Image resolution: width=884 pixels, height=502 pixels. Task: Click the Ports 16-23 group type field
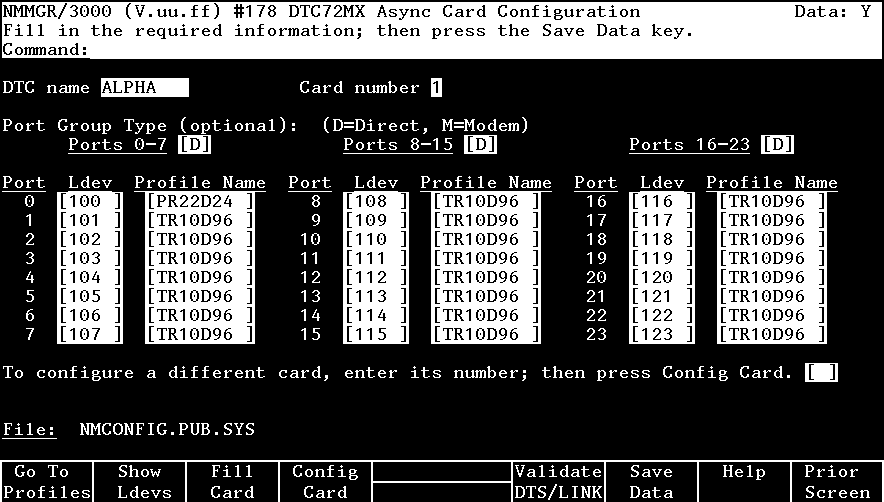777,145
